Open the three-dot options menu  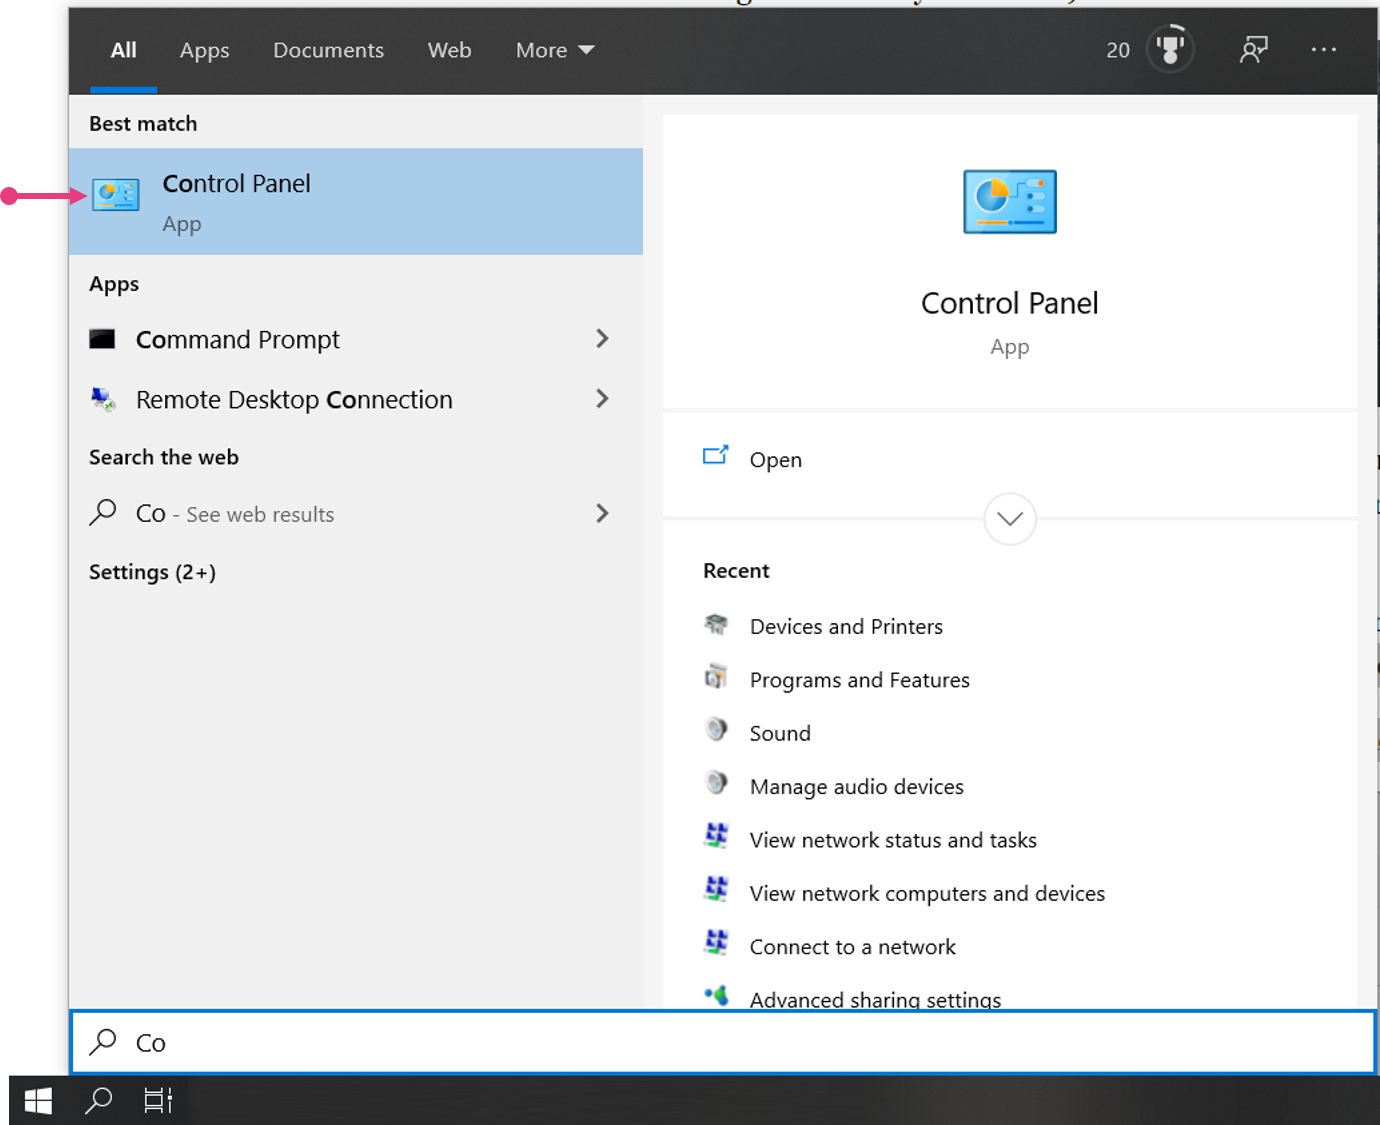pos(1323,49)
